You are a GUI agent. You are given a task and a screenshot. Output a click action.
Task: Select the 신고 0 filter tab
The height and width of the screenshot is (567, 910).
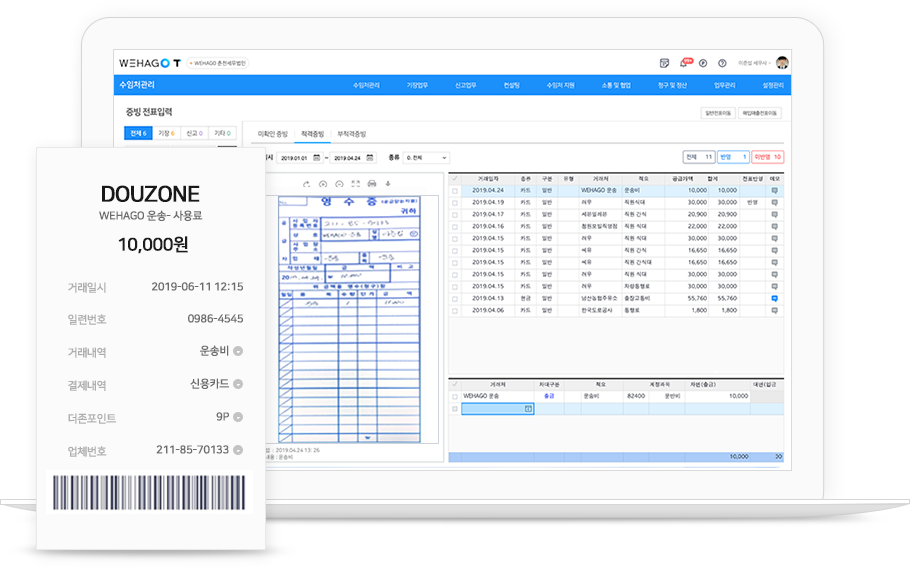click(194, 133)
